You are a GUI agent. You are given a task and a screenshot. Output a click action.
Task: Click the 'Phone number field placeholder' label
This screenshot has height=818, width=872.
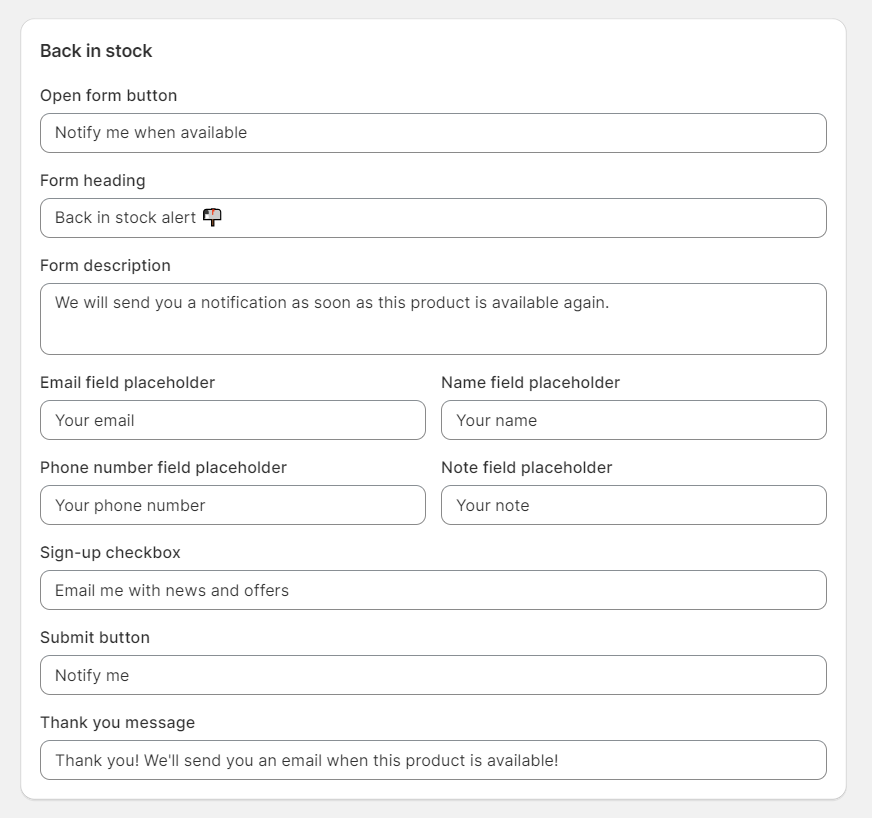164,468
